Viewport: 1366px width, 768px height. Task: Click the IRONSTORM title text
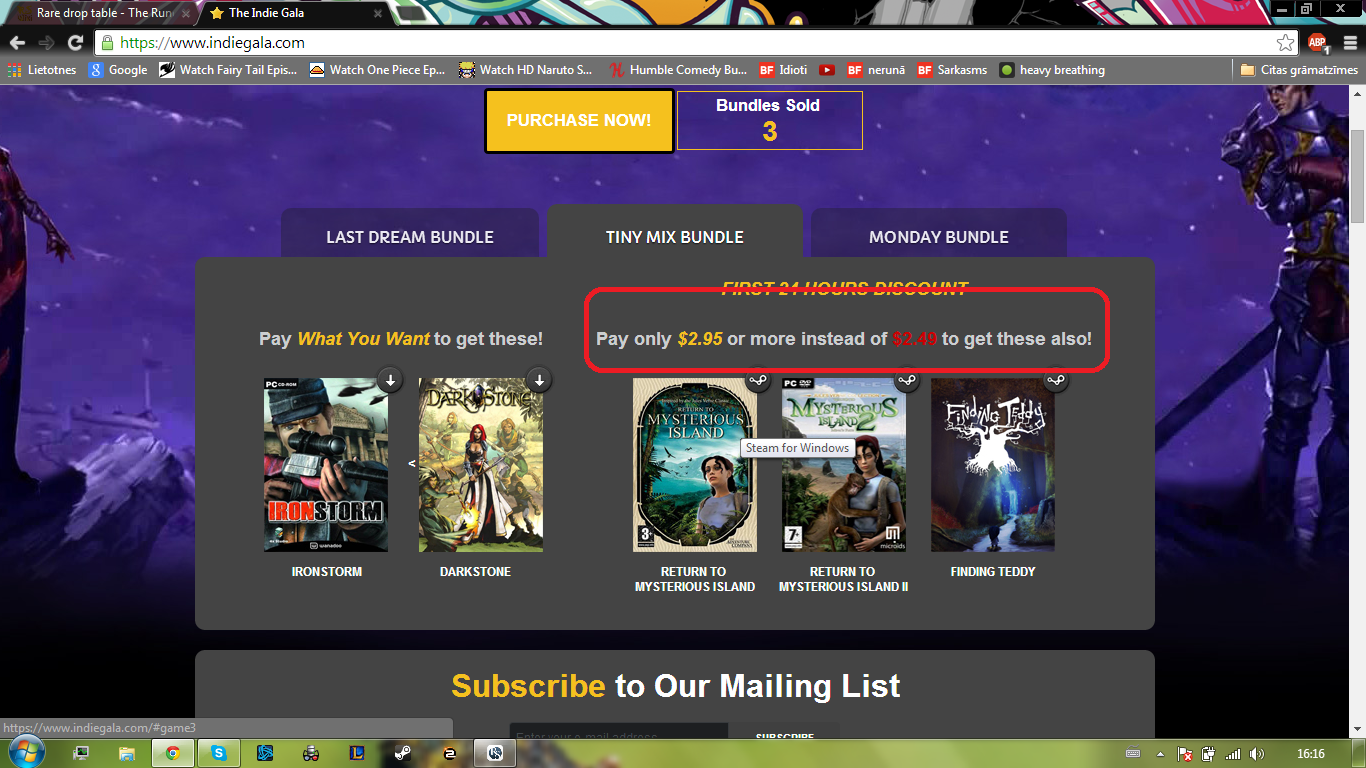click(327, 572)
